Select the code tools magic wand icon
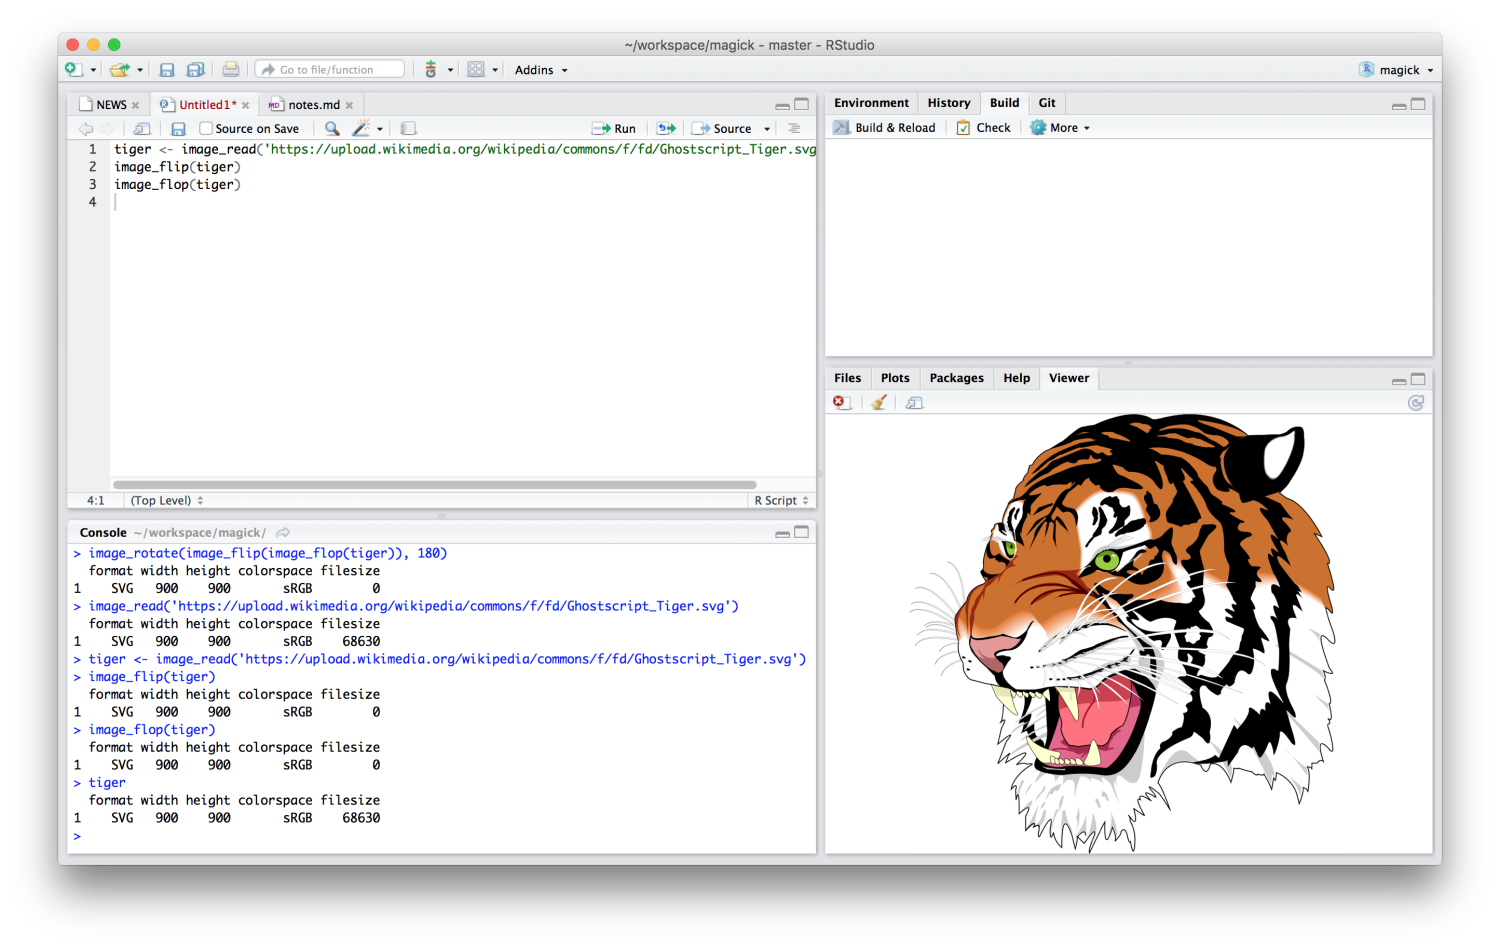This screenshot has height=948, width=1500. click(x=362, y=128)
